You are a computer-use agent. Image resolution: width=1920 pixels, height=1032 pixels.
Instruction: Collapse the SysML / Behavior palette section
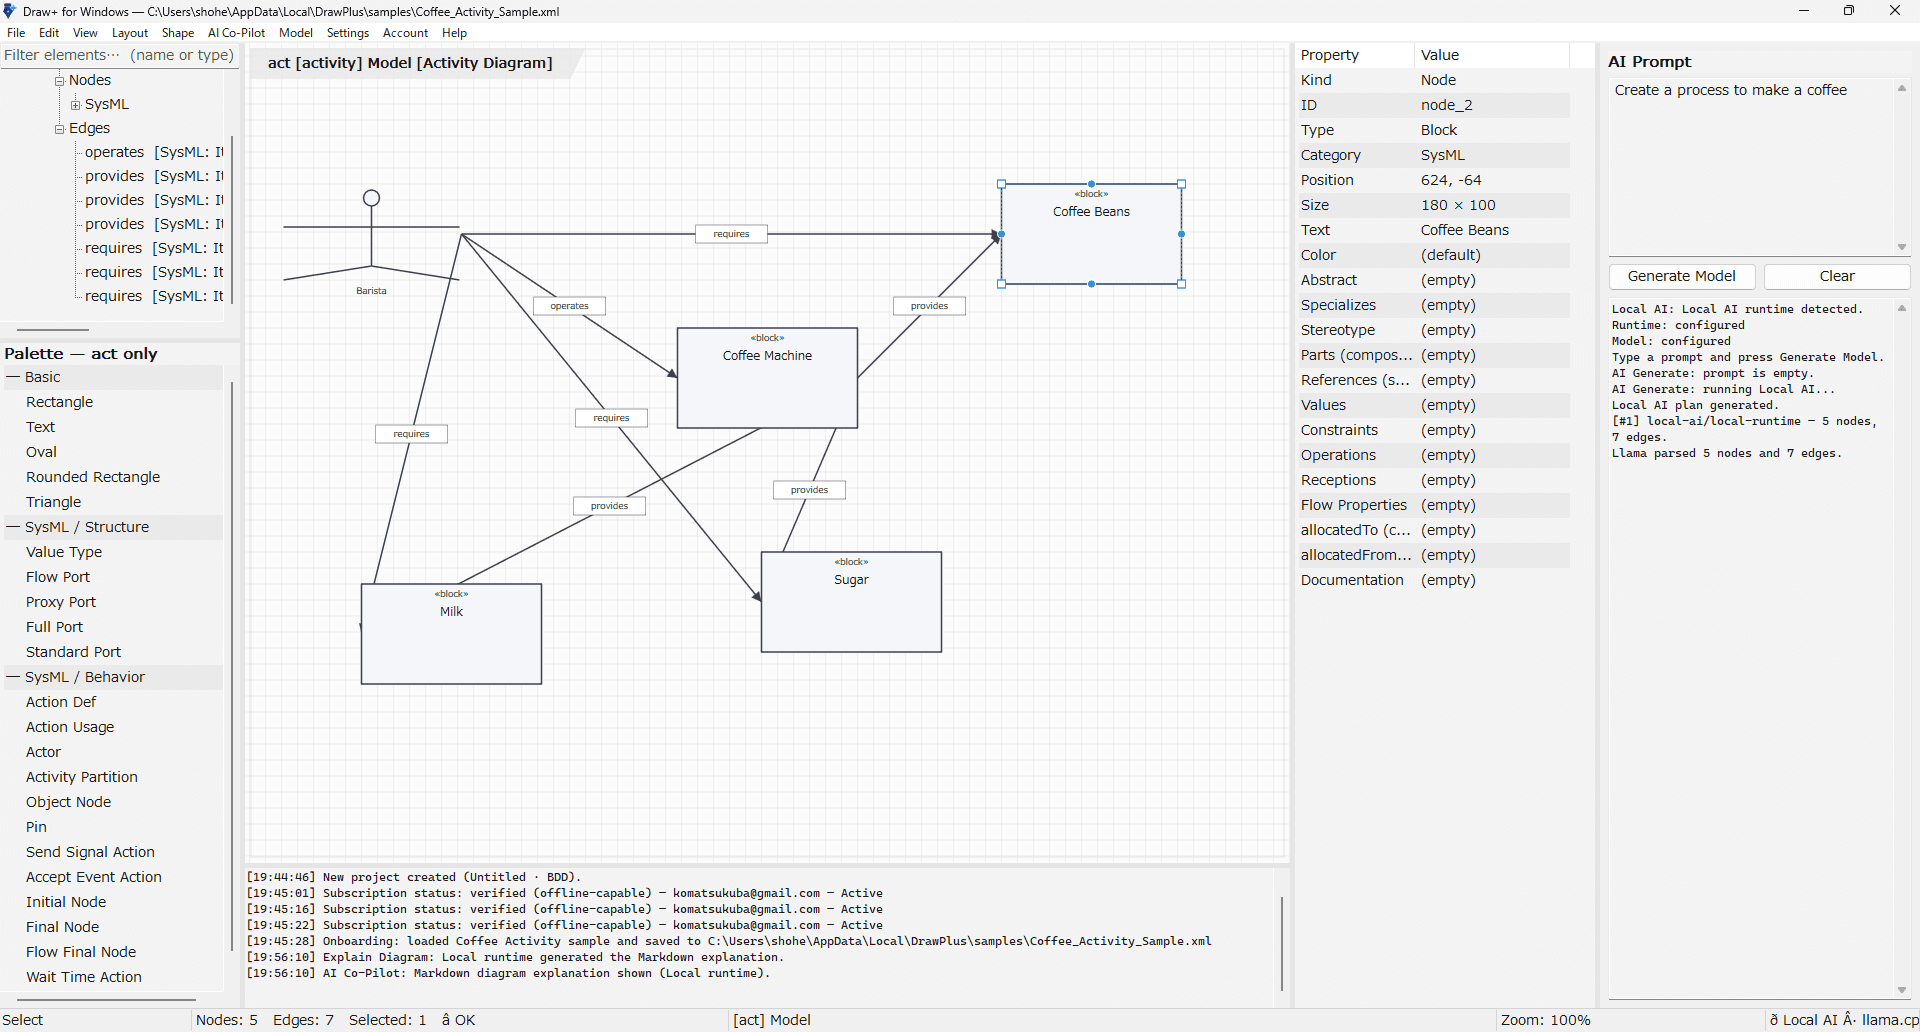point(14,677)
